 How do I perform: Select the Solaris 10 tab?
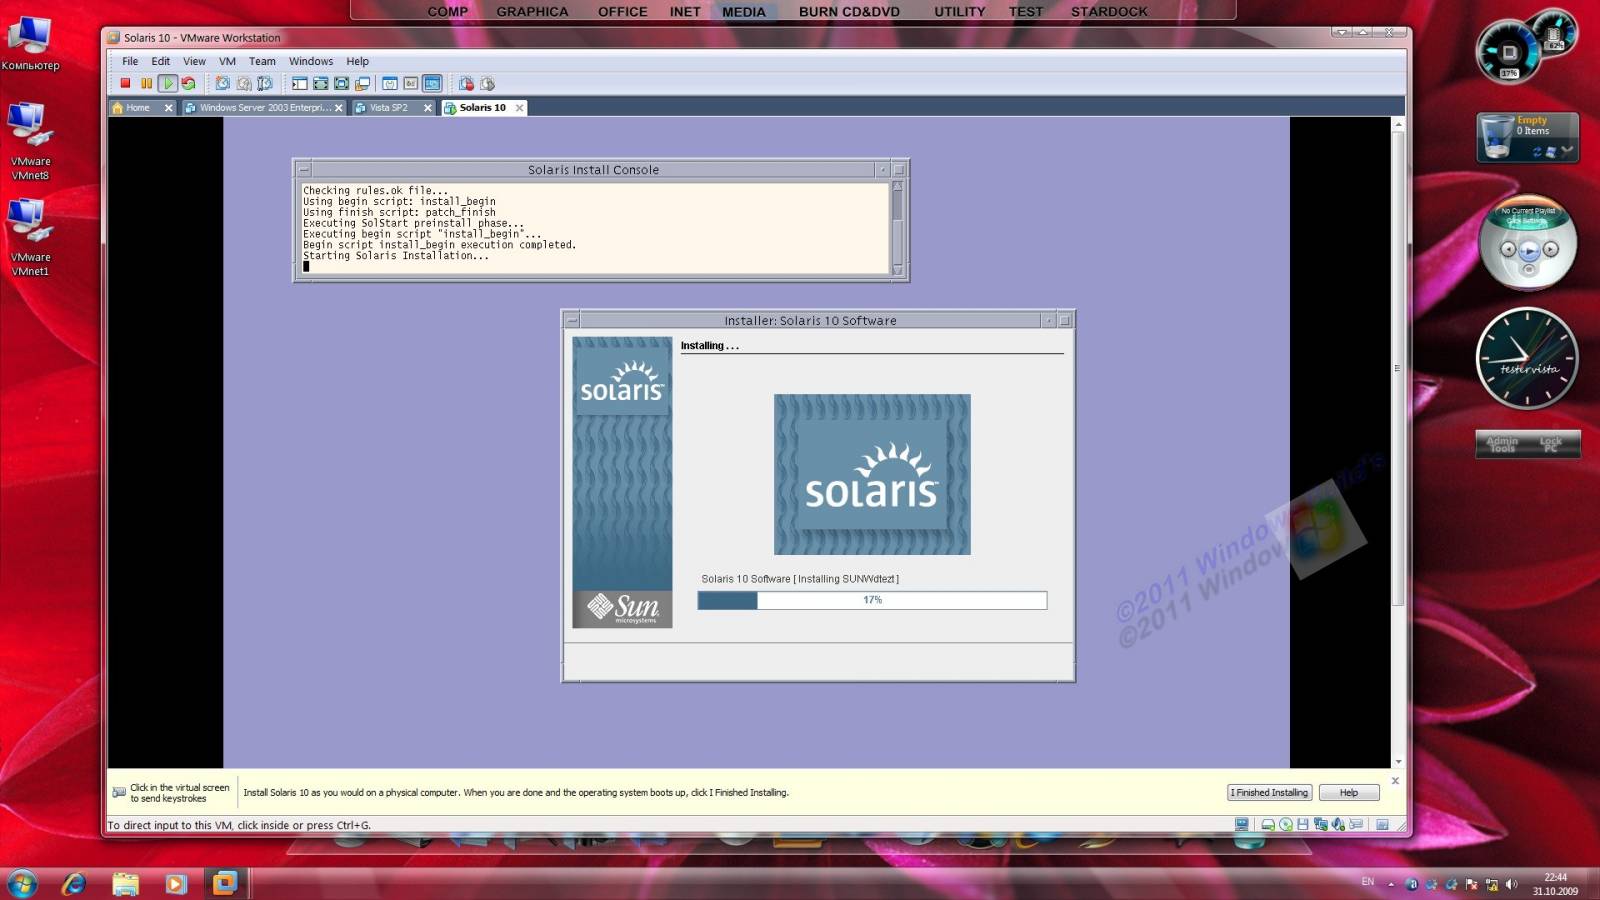pos(482,108)
